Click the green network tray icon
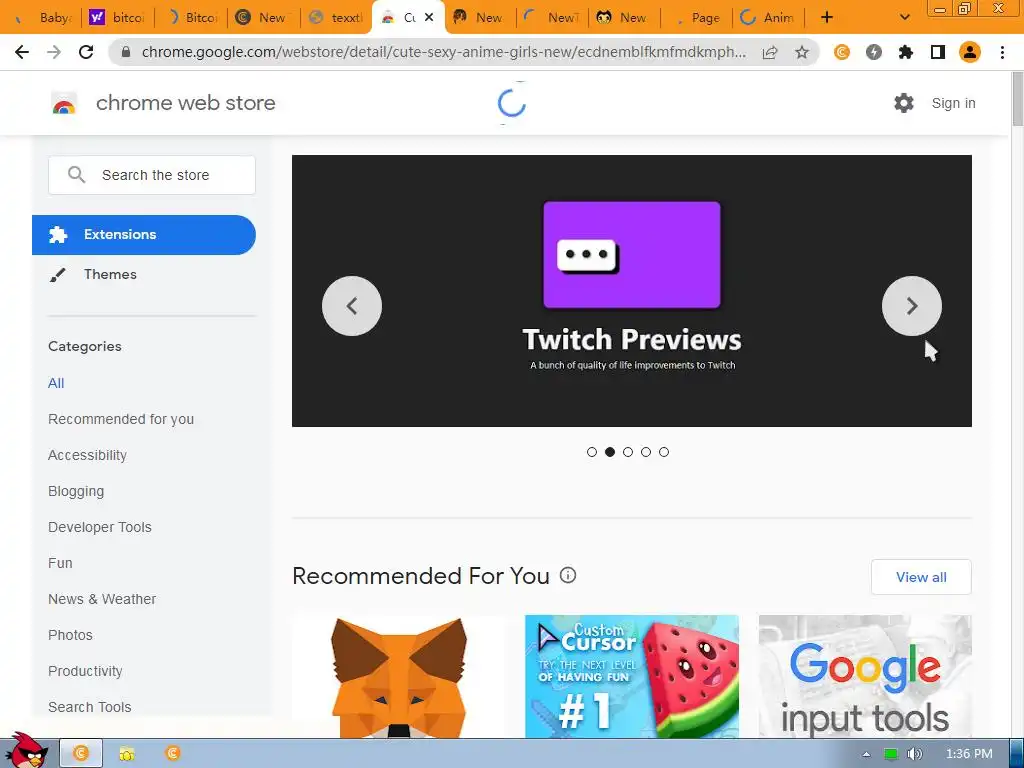Viewport: 1024px width, 768px height. pos(891,754)
